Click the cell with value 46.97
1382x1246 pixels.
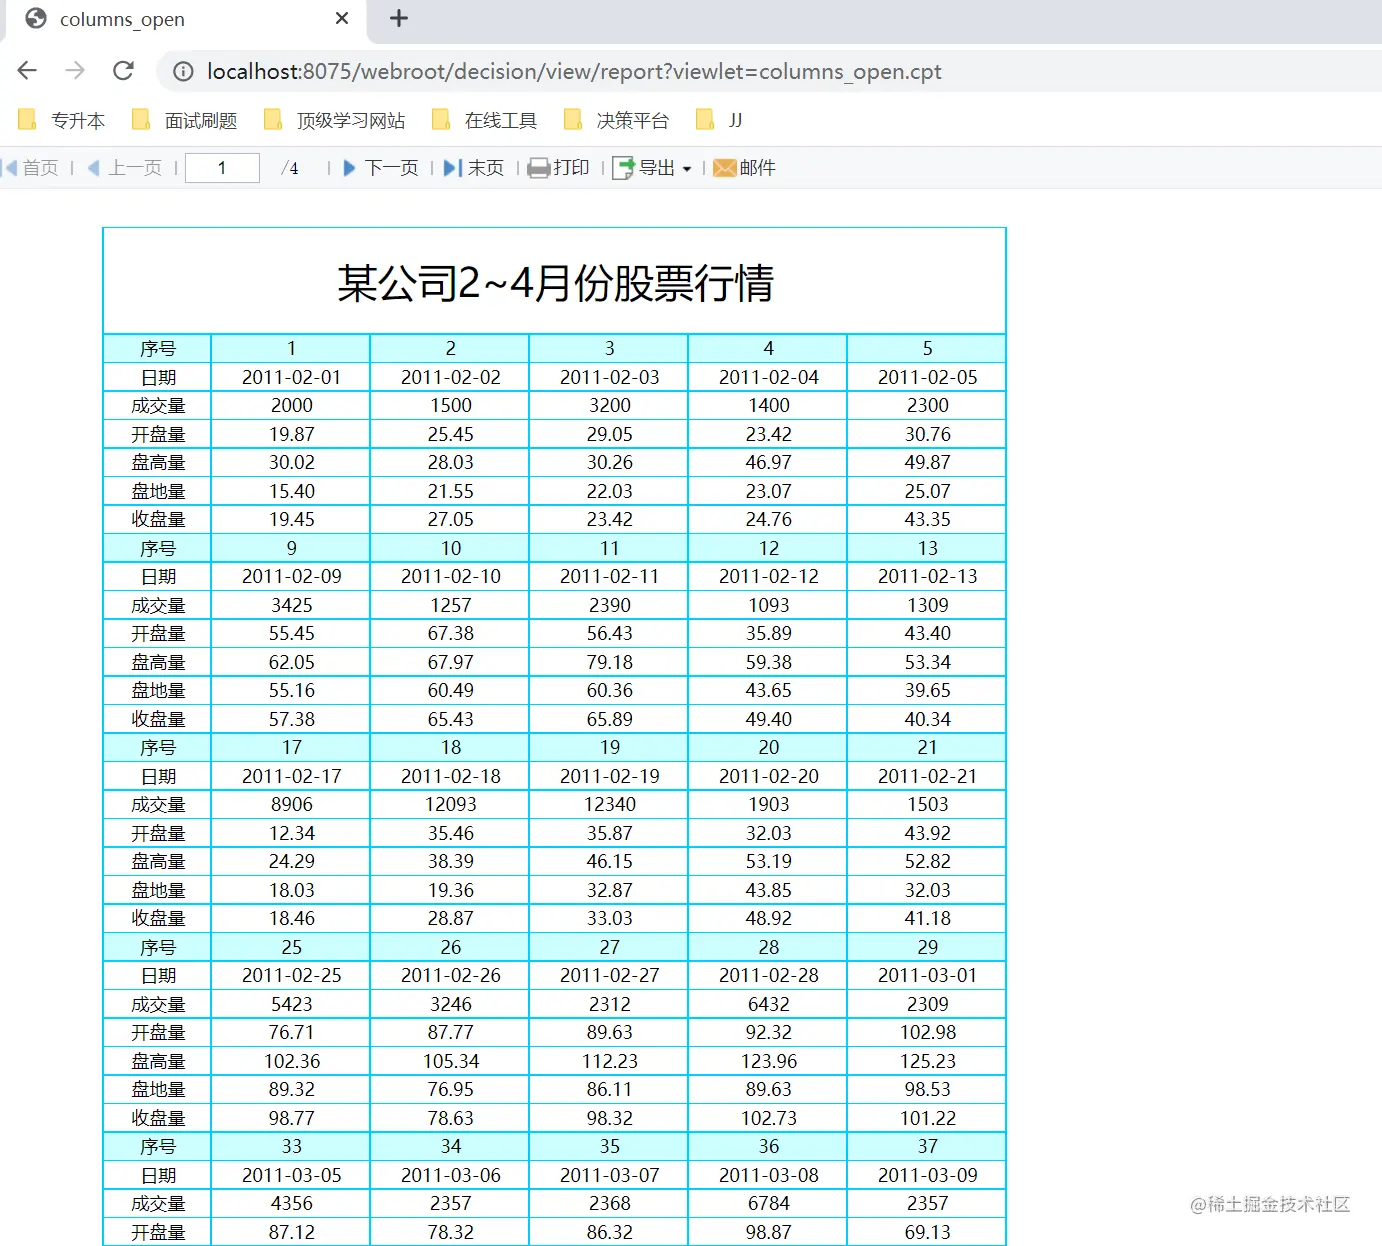pyautogui.click(x=768, y=462)
